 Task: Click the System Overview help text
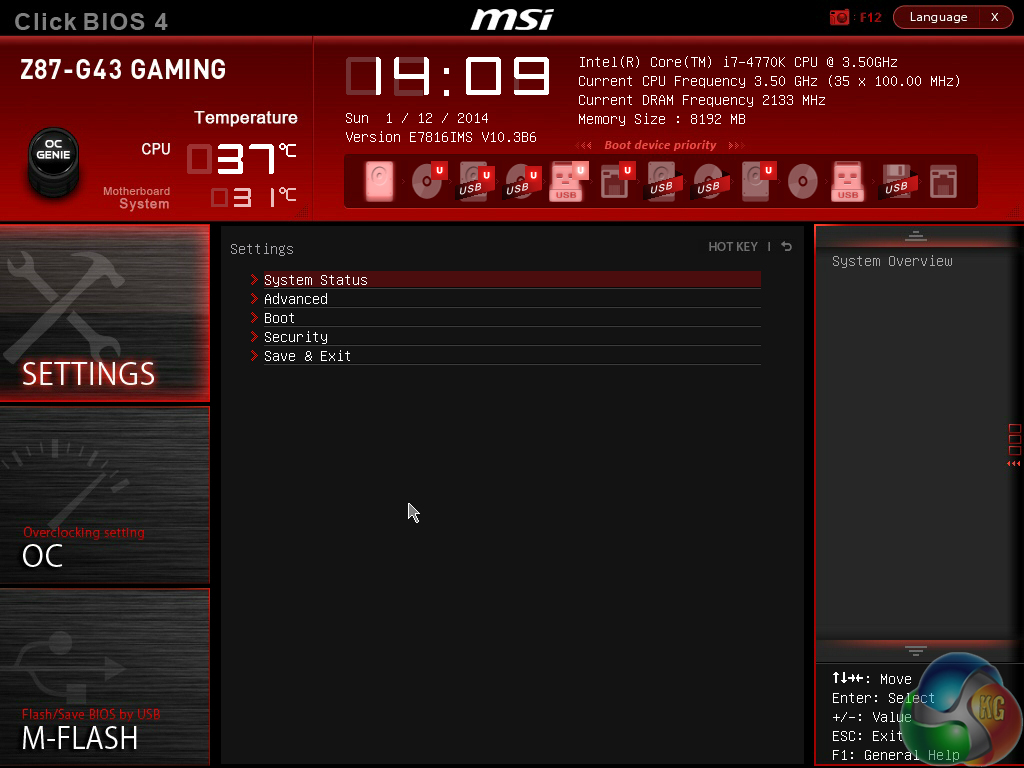click(x=892, y=261)
